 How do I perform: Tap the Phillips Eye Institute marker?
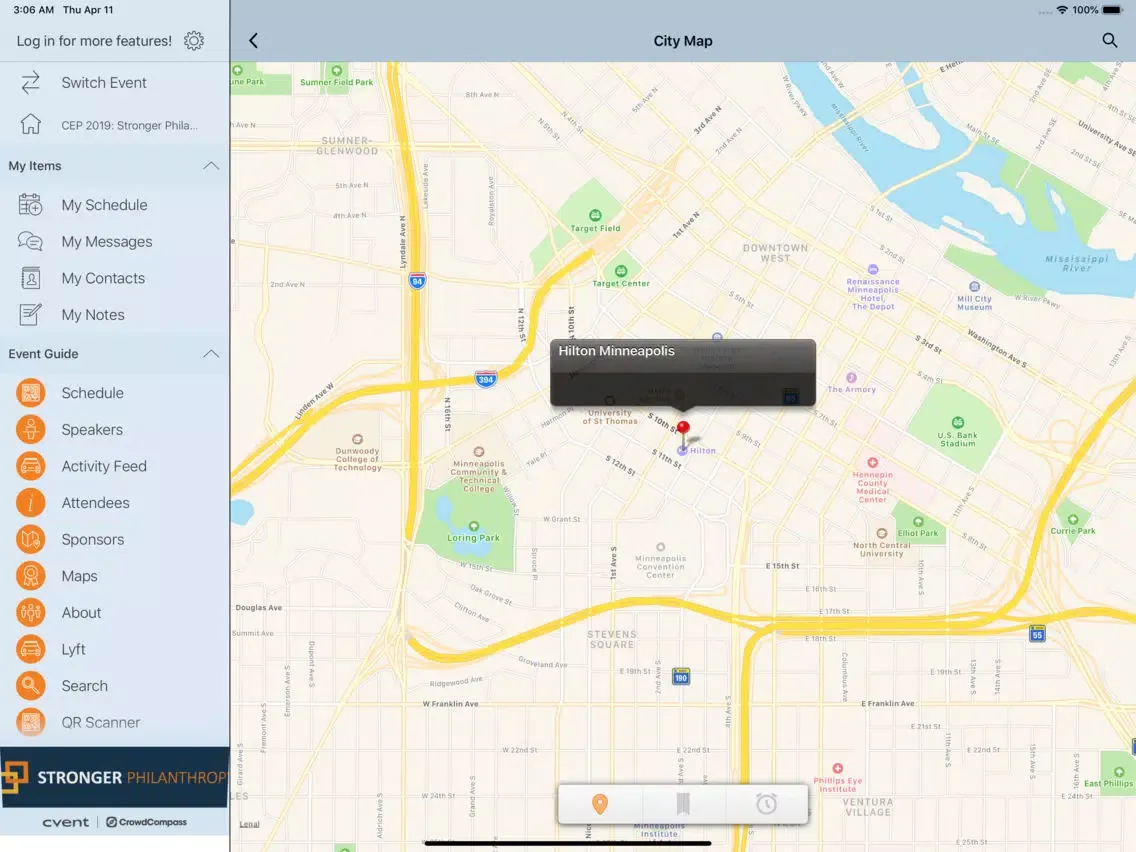tap(838, 768)
